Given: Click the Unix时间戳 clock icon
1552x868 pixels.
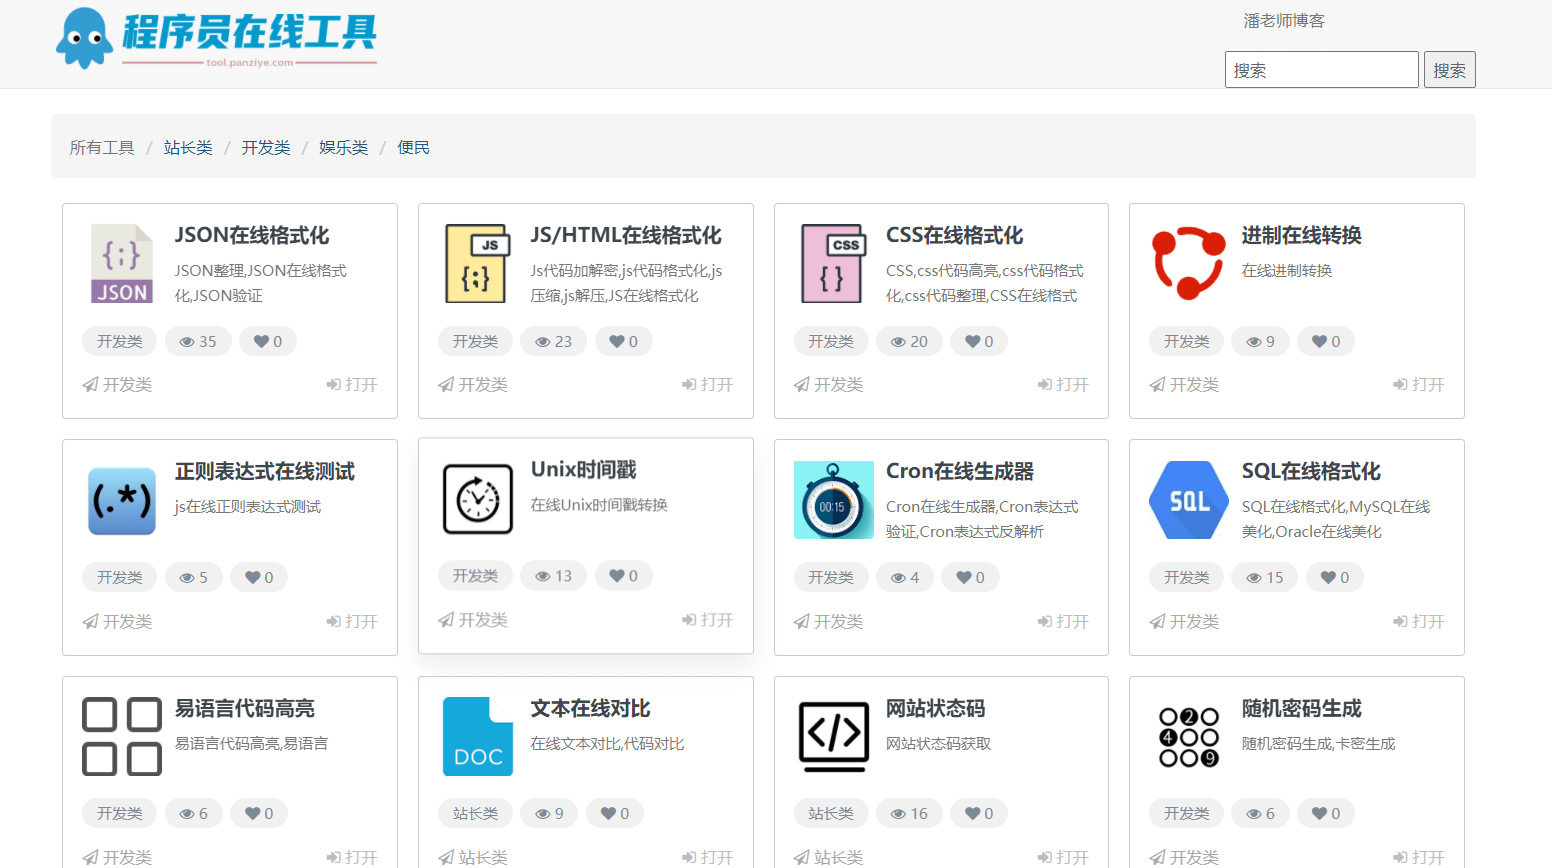Looking at the screenshot, I should point(478,499).
